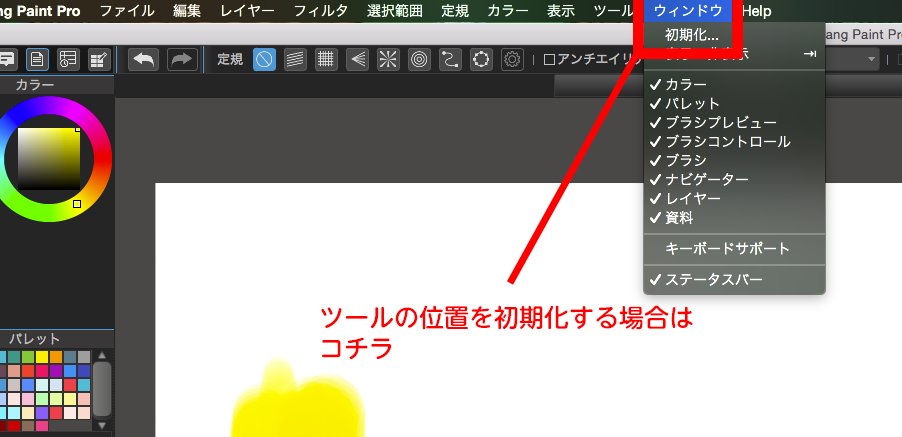Pick the lime green top-row palette swatch
902x437 pixels.
(x=28, y=357)
